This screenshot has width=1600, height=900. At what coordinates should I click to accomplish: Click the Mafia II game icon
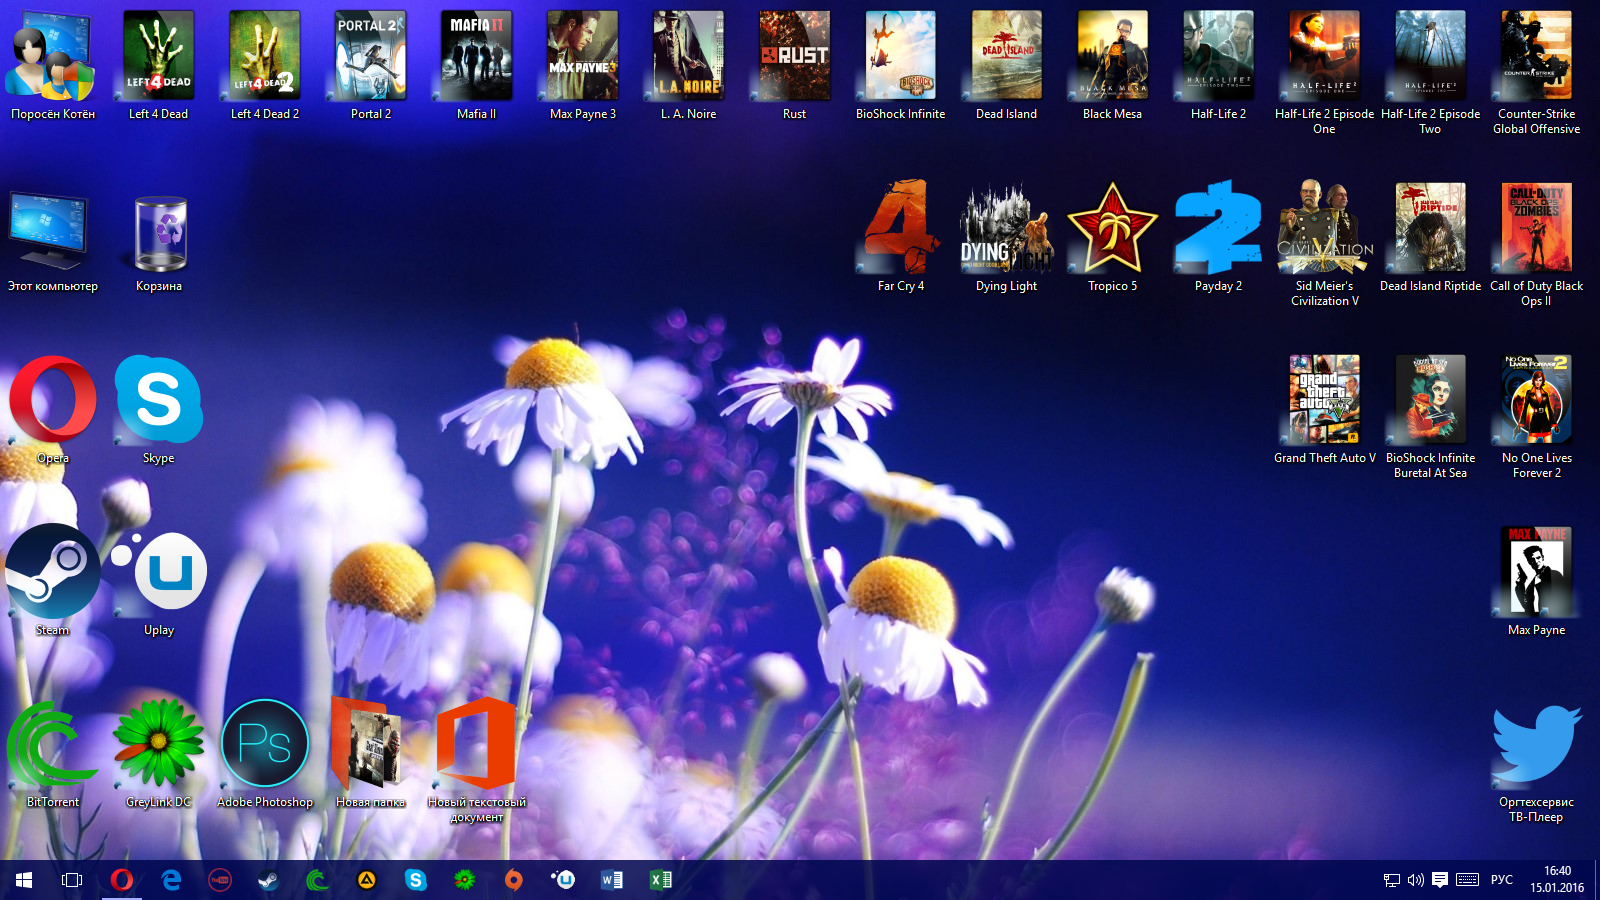[476, 56]
